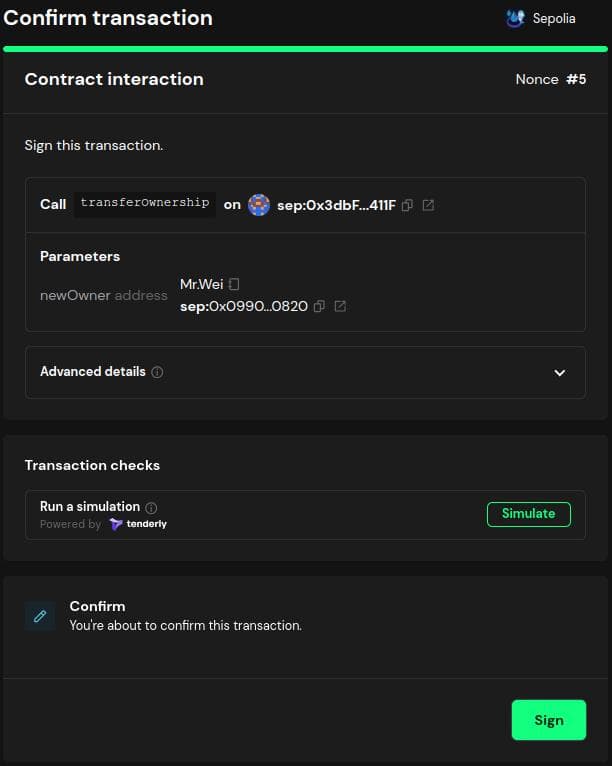This screenshot has height=766, width=612.
Task: Click the green progress bar
Action: tap(305, 49)
